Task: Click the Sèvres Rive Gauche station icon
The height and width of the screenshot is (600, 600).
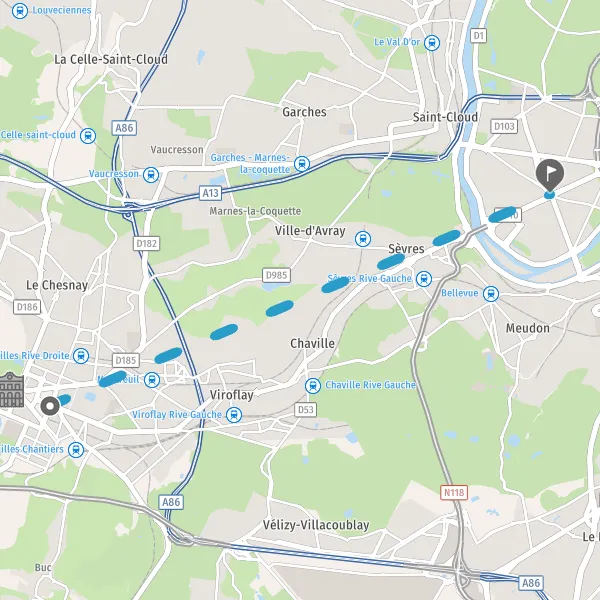Action: click(424, 279)
